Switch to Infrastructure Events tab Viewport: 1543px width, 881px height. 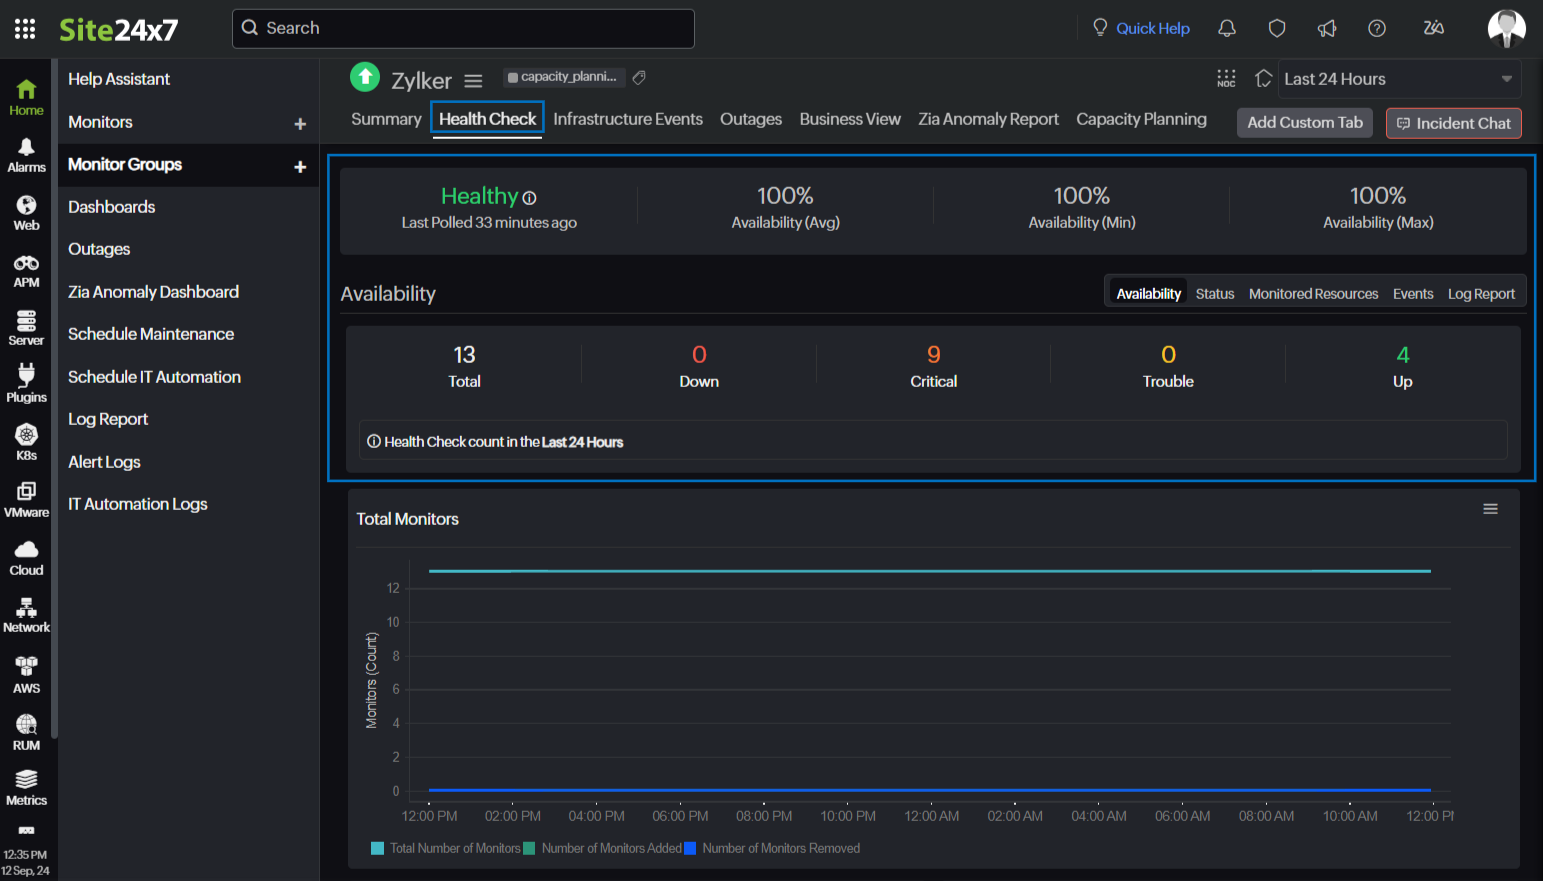628,119
